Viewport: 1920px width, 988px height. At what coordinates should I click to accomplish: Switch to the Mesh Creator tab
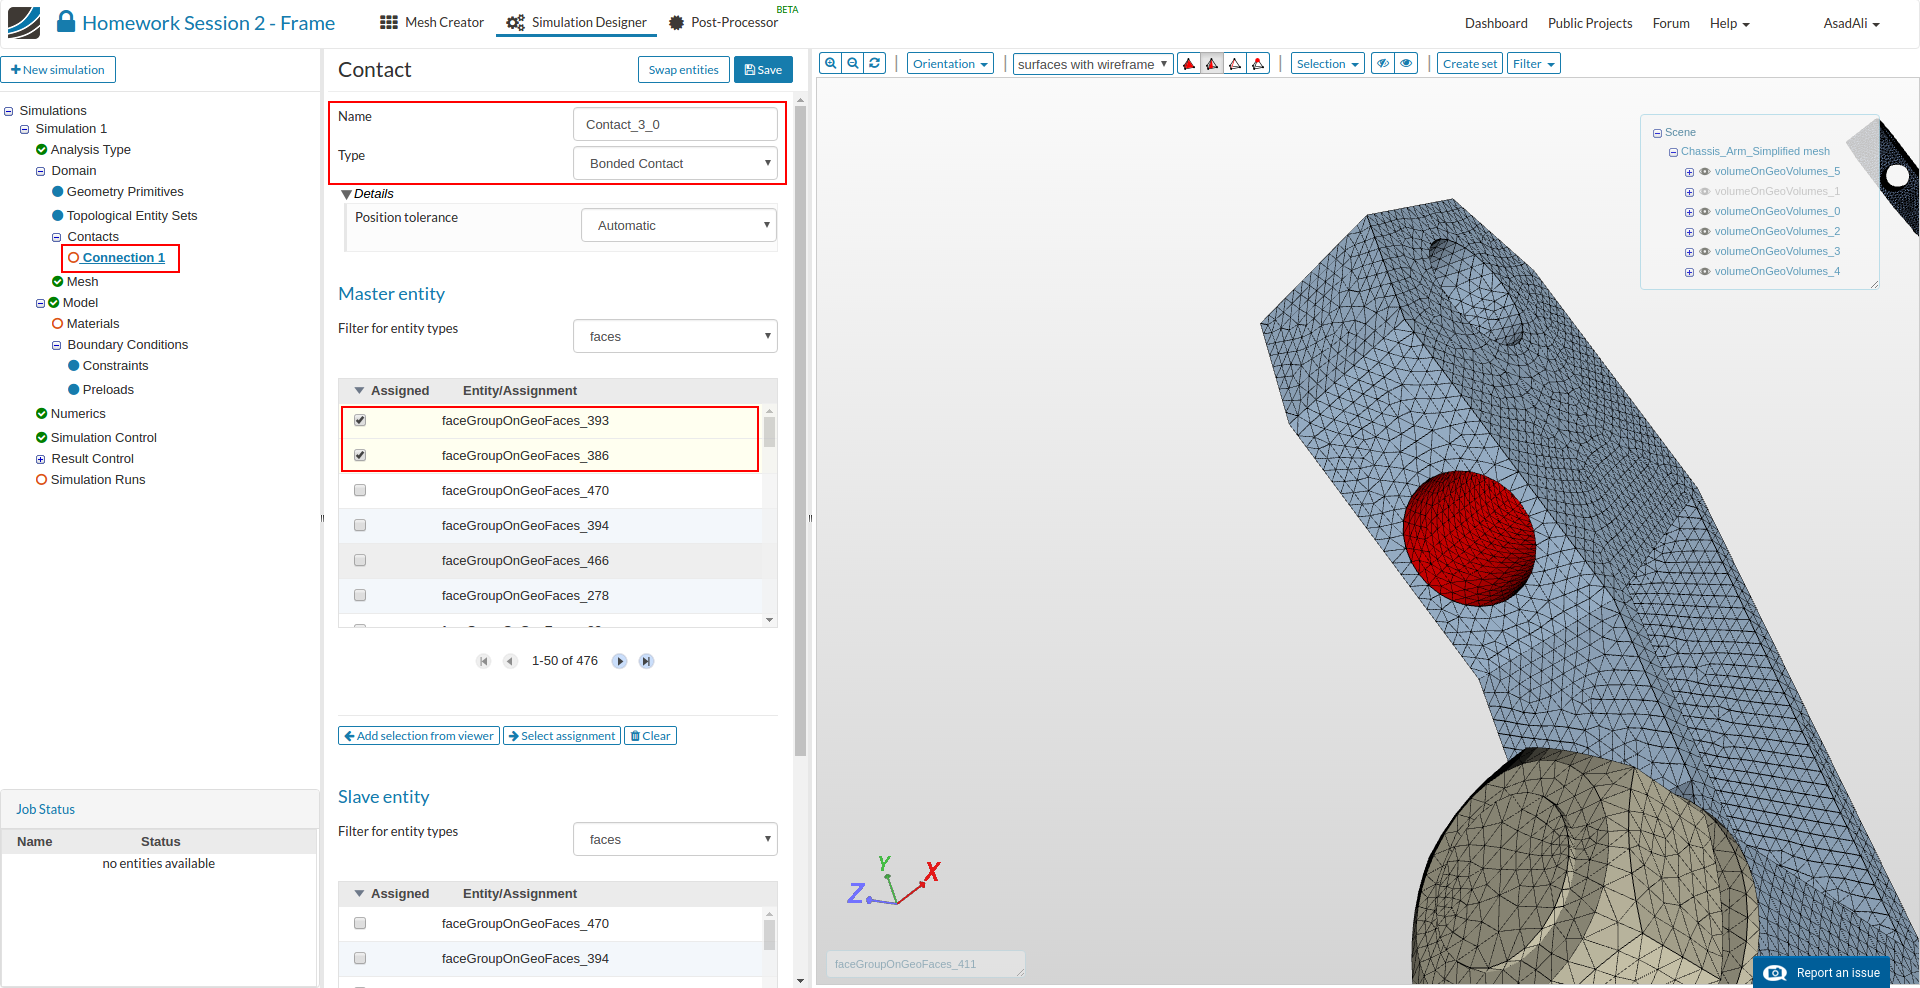point(432,23)
